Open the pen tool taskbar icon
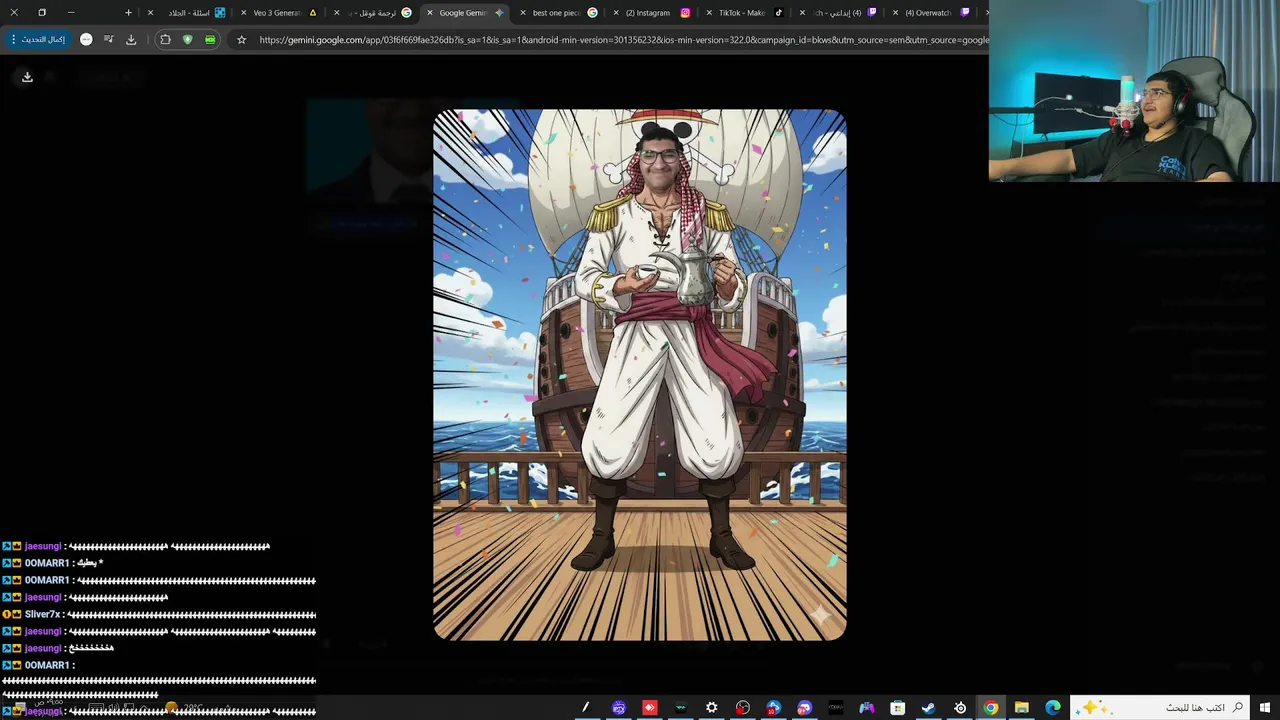1280x720 pixels. [585, 708]
